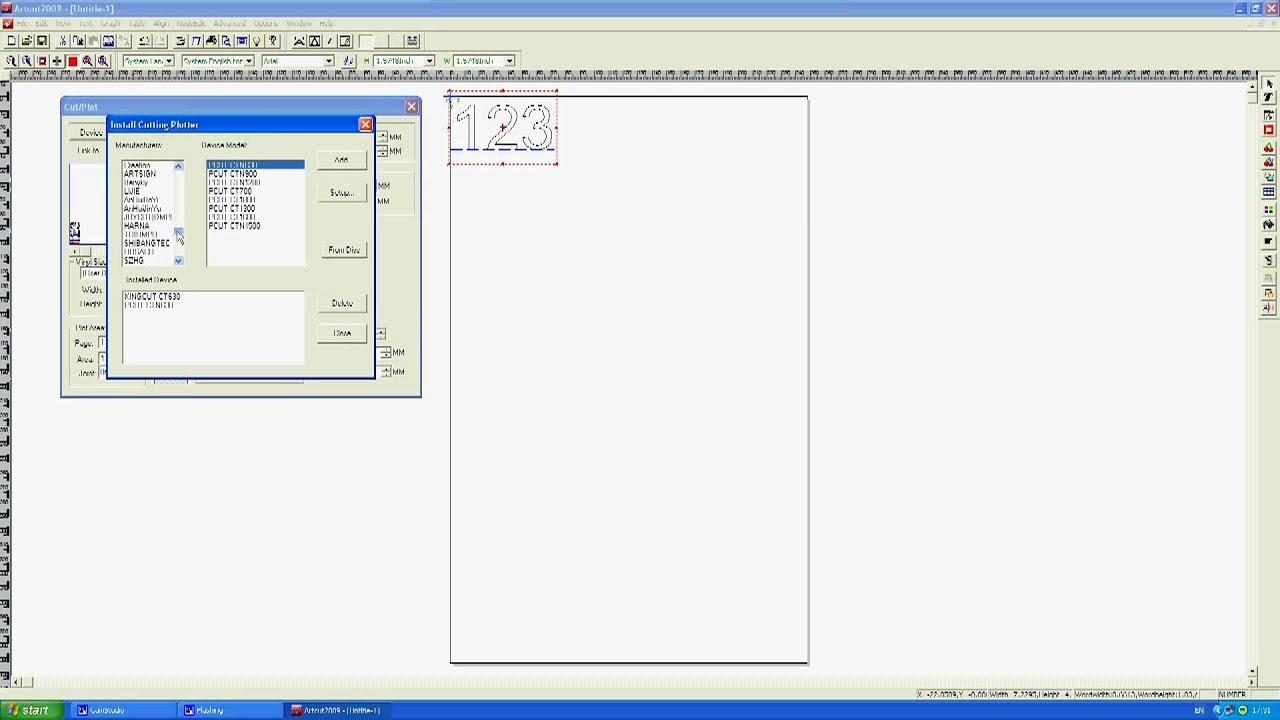Open the Edit menu
This screenshot has width=1280, height=720.
(x=41, y=23)
